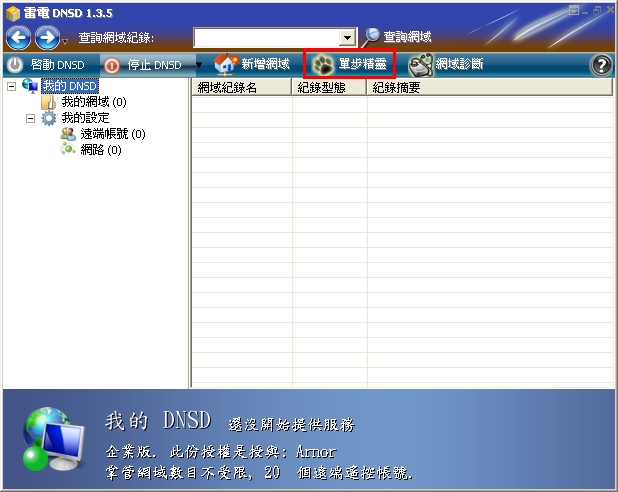The width and height of the screenshot is (618, 492).
Task: Select 遠端帳號 (0) tree item
Action: pyautogui.click(x=113, y=134)
